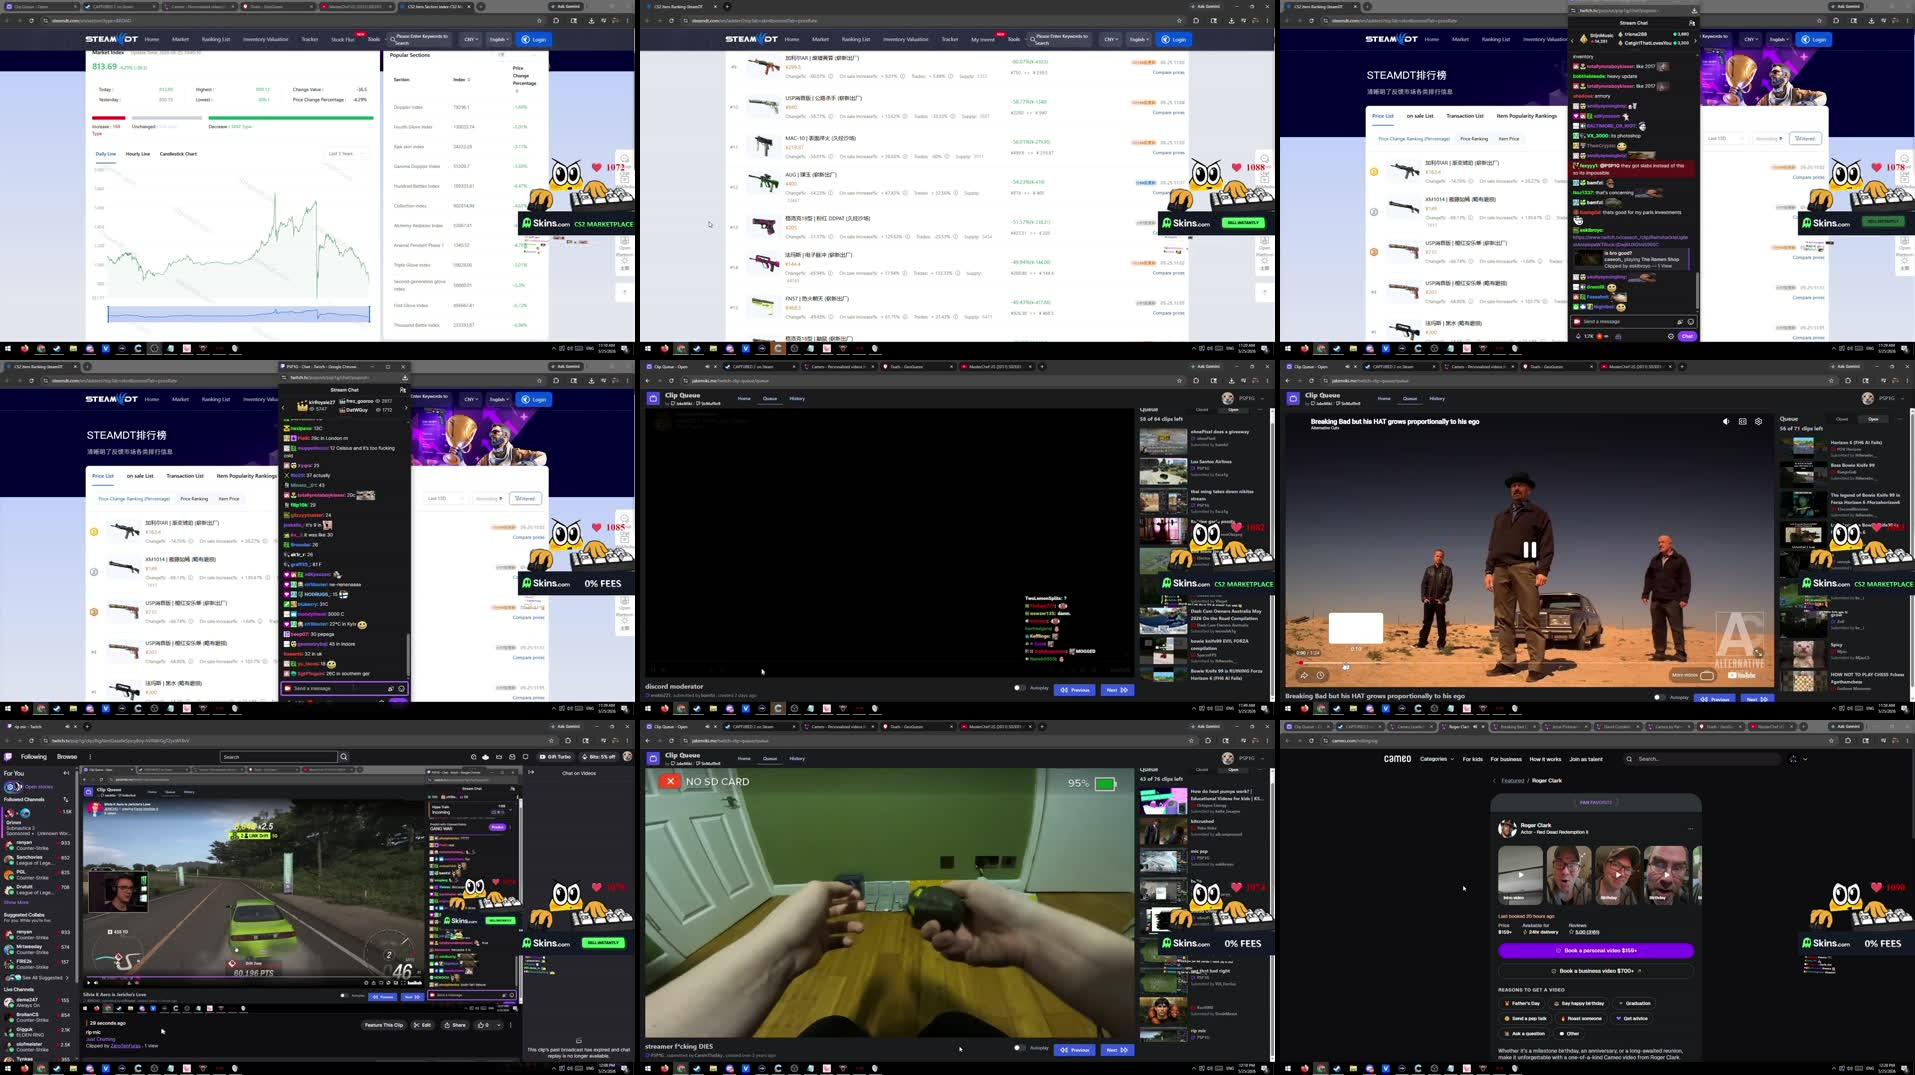The width and height of the screenshot is (1915, 1075).
Task: Click purple Chat send button in stream chat
Action: tap(1687, 336)
